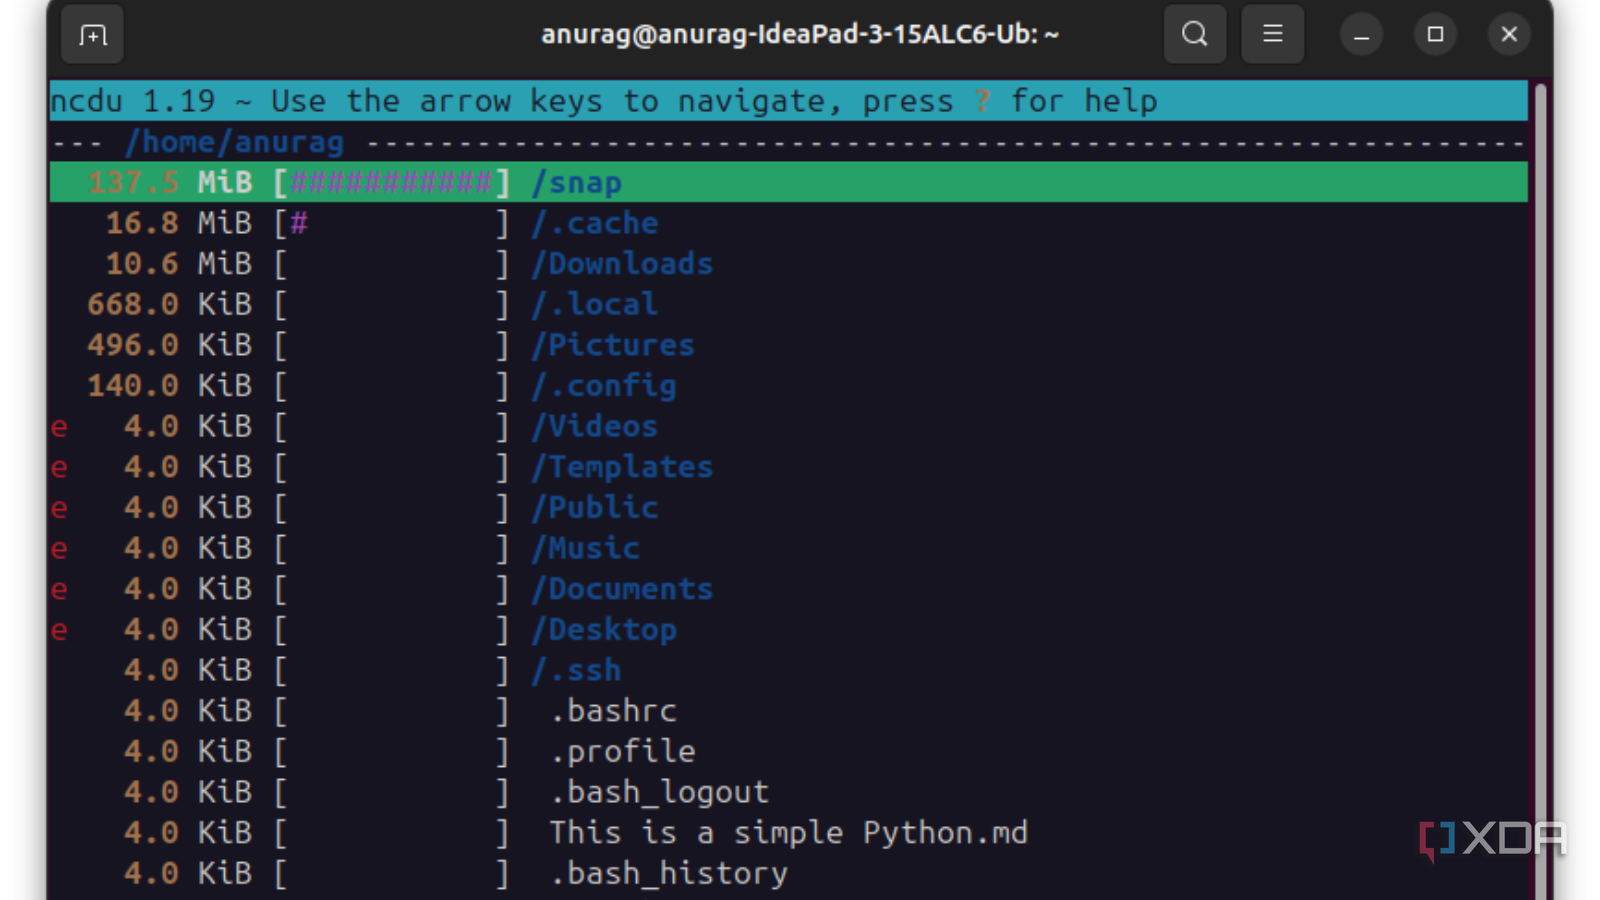
Task: Select the /Documents directory entry
Action: click(621, 589)
